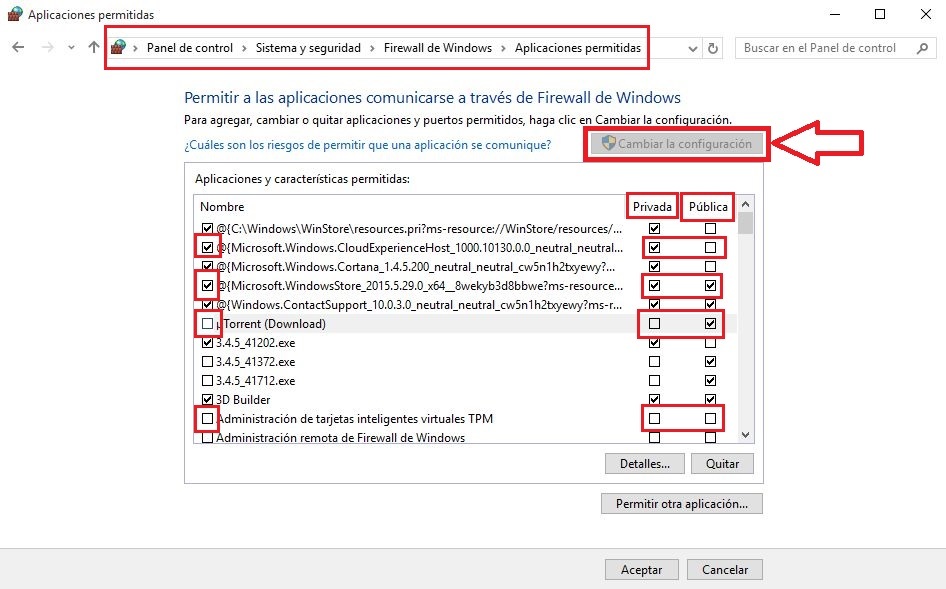This screenshot has height=589, width=946.
Task: Expand chevron after Sistema y seguridad
Action: (372, 48)
